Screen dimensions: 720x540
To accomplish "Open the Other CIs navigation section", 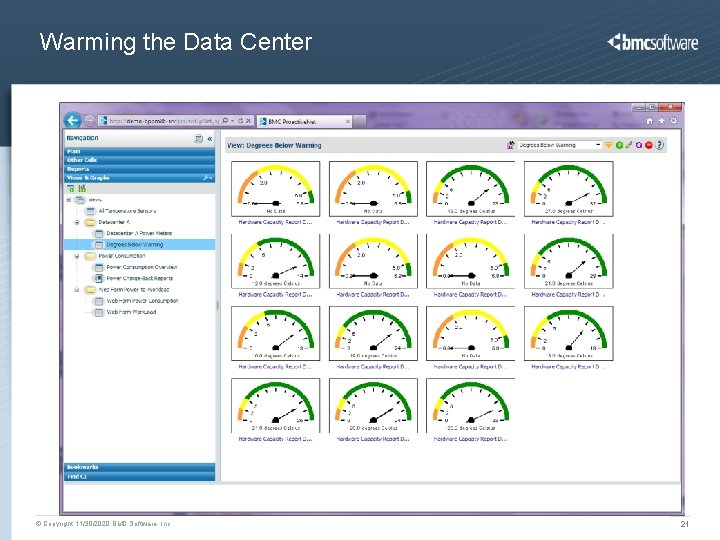I will 139,160.
